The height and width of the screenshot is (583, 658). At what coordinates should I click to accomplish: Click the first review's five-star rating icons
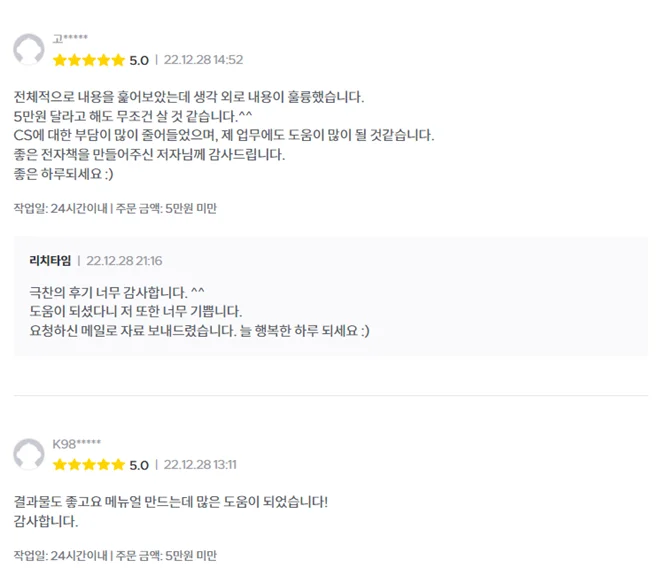pyautogui.click(x=89, y=60)
